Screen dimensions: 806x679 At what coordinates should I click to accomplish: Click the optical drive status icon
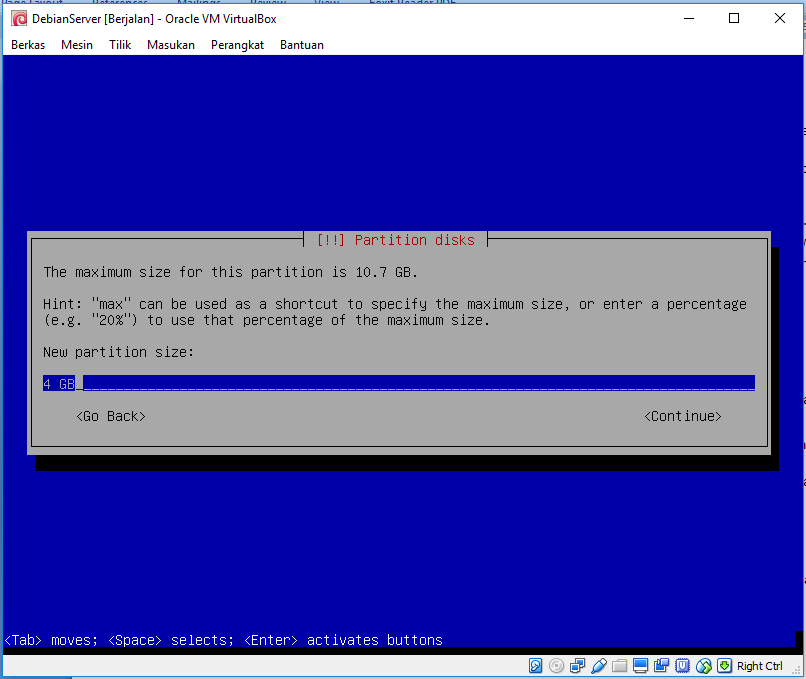[556, 666]
